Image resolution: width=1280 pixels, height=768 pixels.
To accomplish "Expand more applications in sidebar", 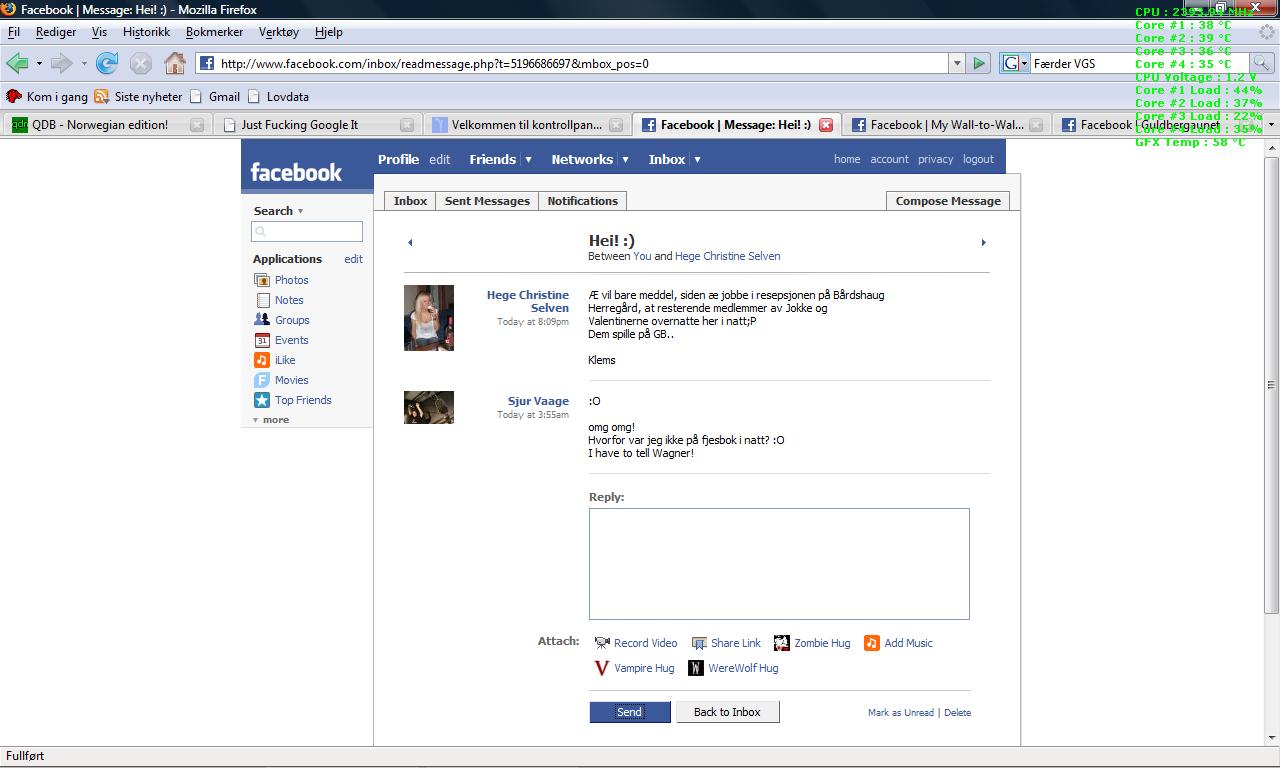I will [271, 420].
